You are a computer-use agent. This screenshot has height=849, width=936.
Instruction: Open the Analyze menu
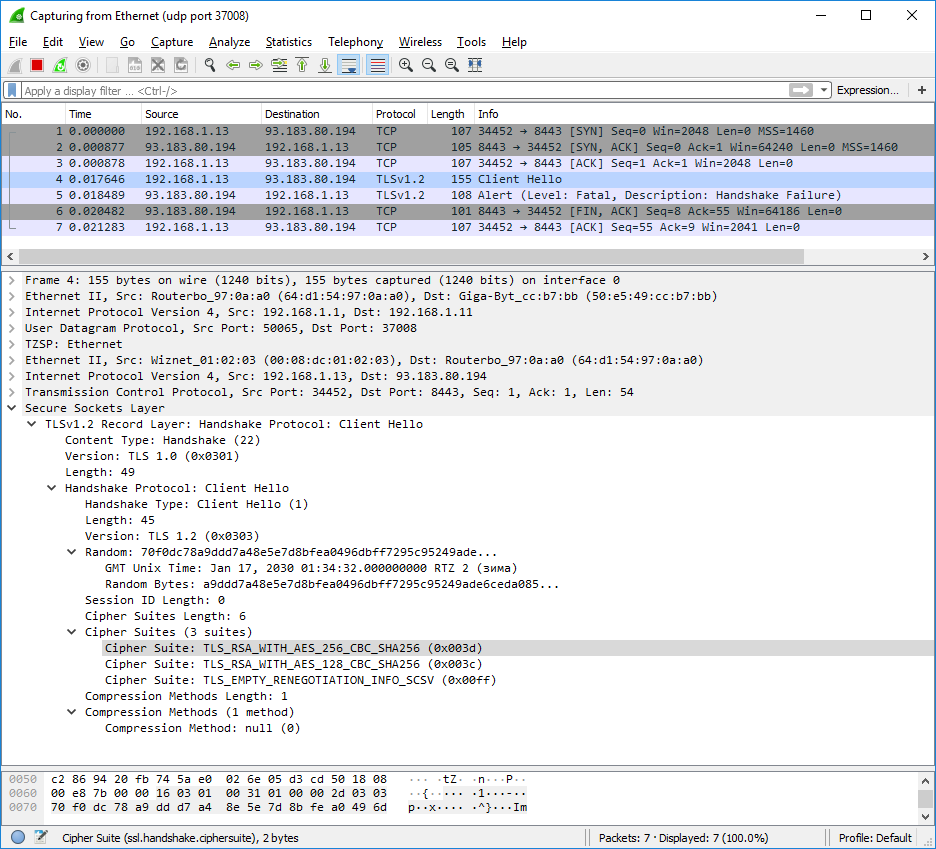pos(229,42)
